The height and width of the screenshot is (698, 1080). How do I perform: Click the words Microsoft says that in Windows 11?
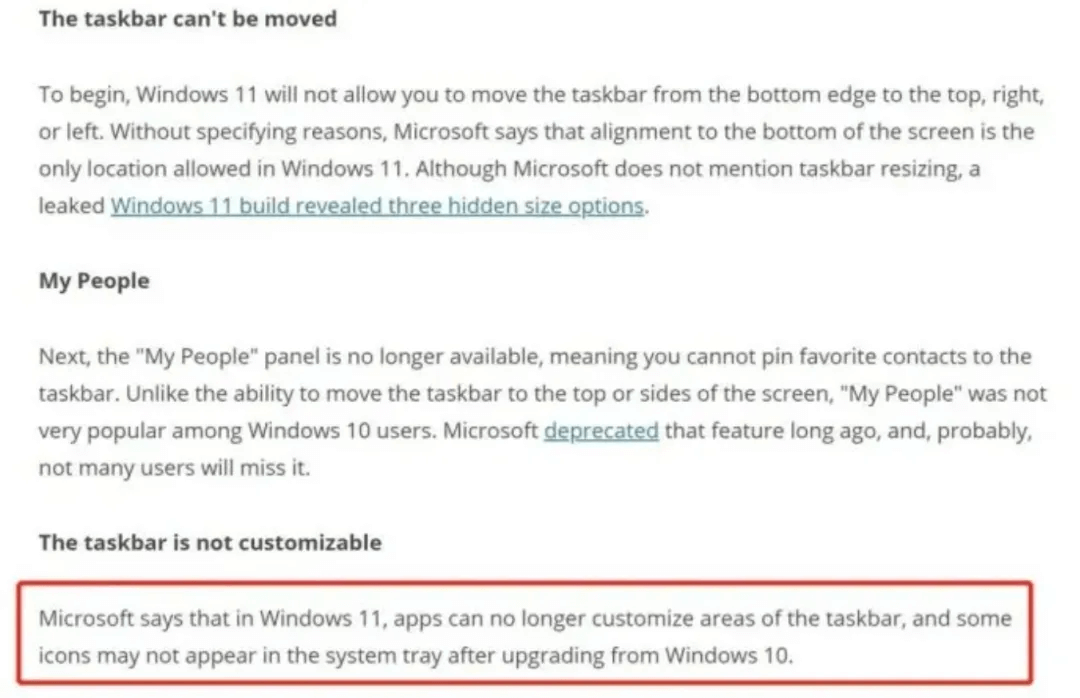click(210, 618)
